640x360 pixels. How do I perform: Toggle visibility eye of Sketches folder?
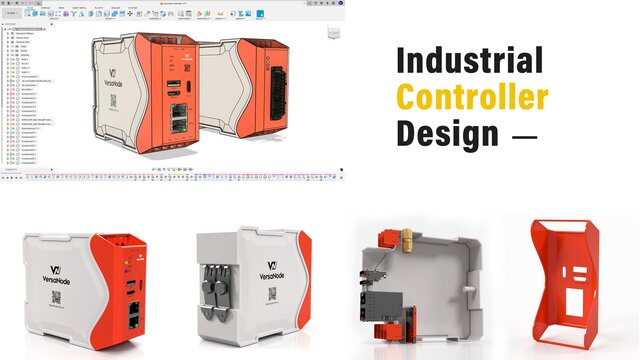pyautogui.click(x=12, y=55)
